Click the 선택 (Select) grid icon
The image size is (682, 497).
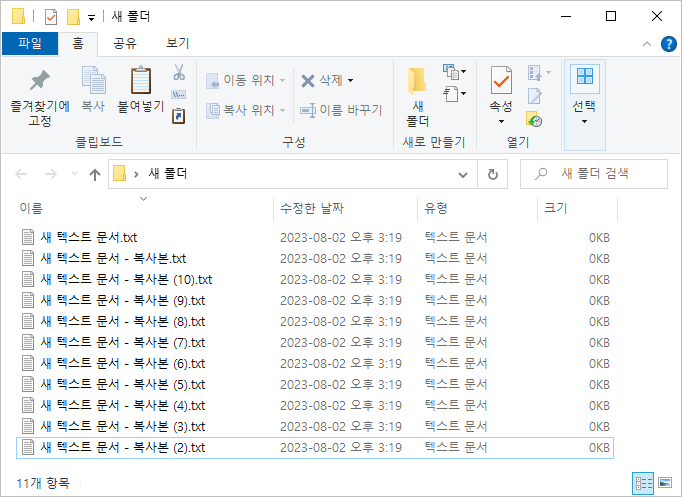585,77
